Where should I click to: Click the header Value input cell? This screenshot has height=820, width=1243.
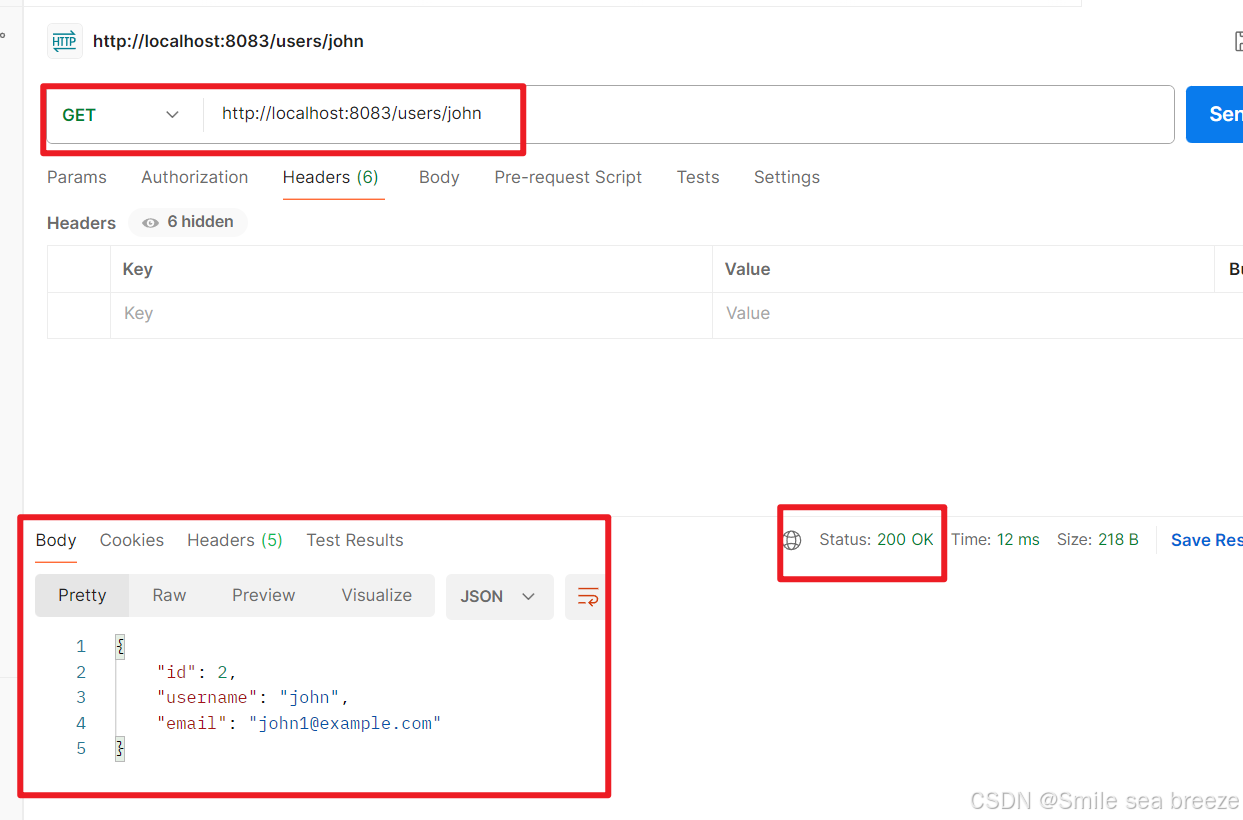pyautogui.click(x=964, y=314)
